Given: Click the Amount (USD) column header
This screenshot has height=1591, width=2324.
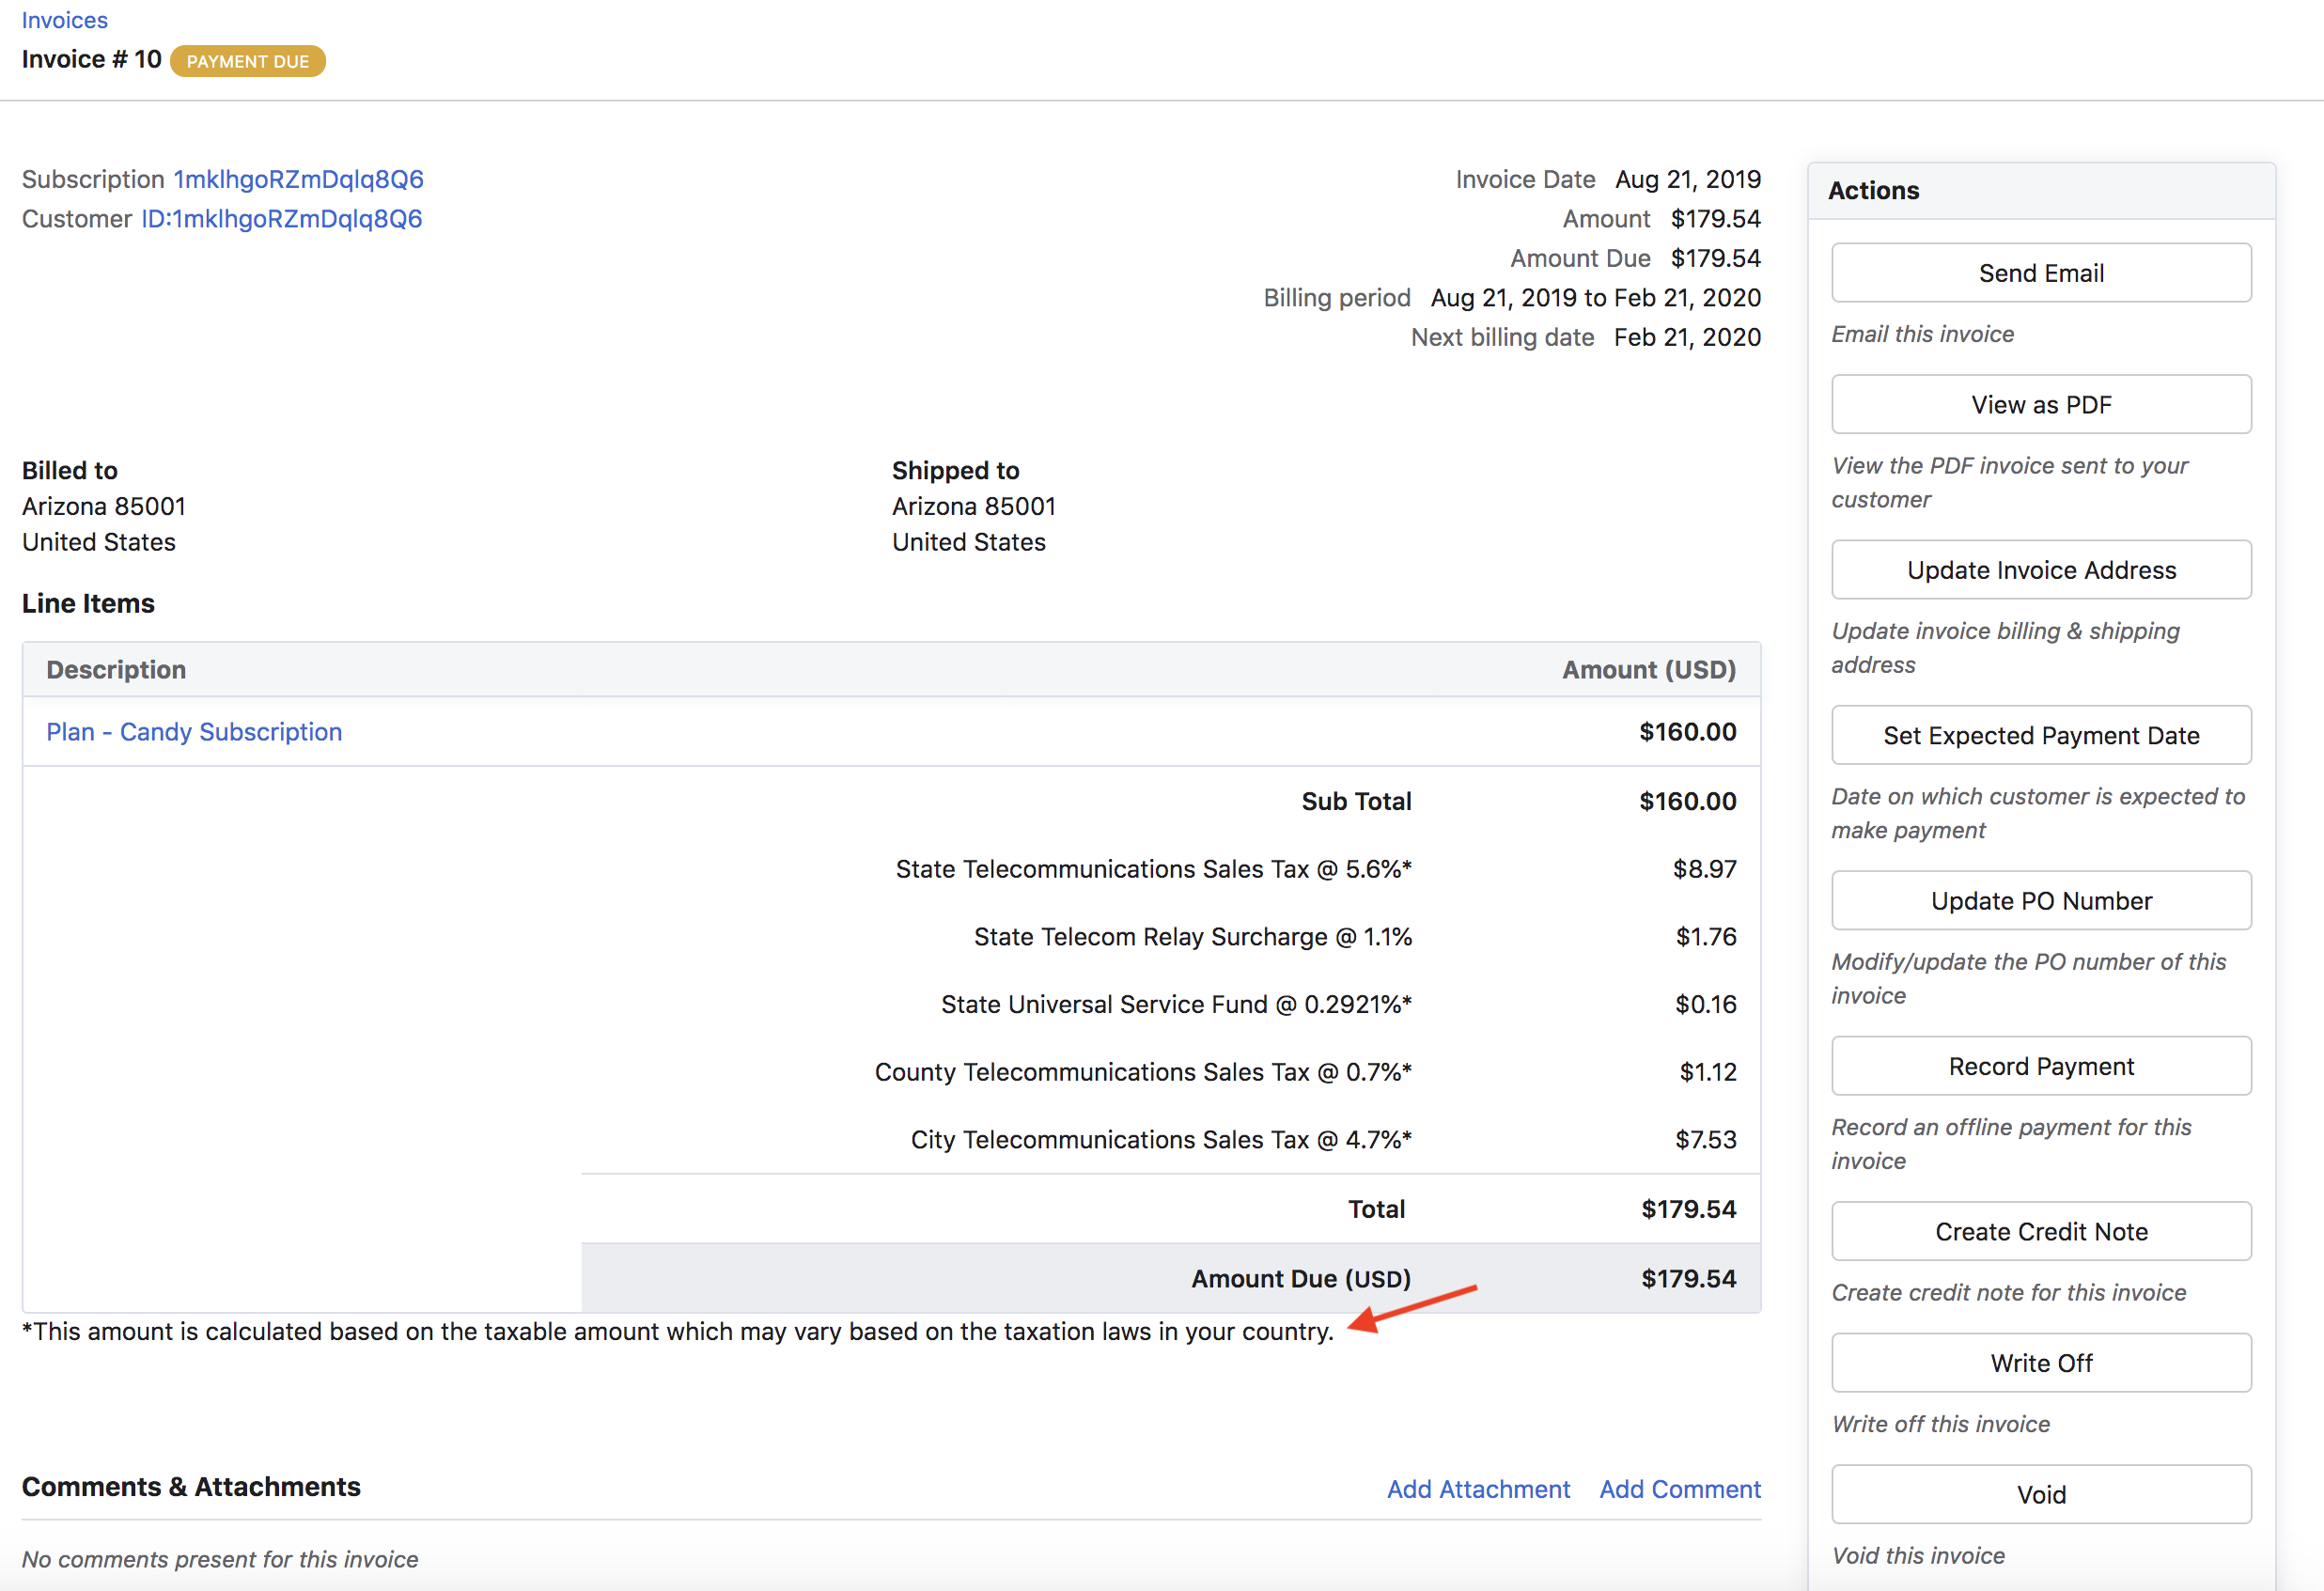Looking at the screenshot, I should pos(1649,670).
